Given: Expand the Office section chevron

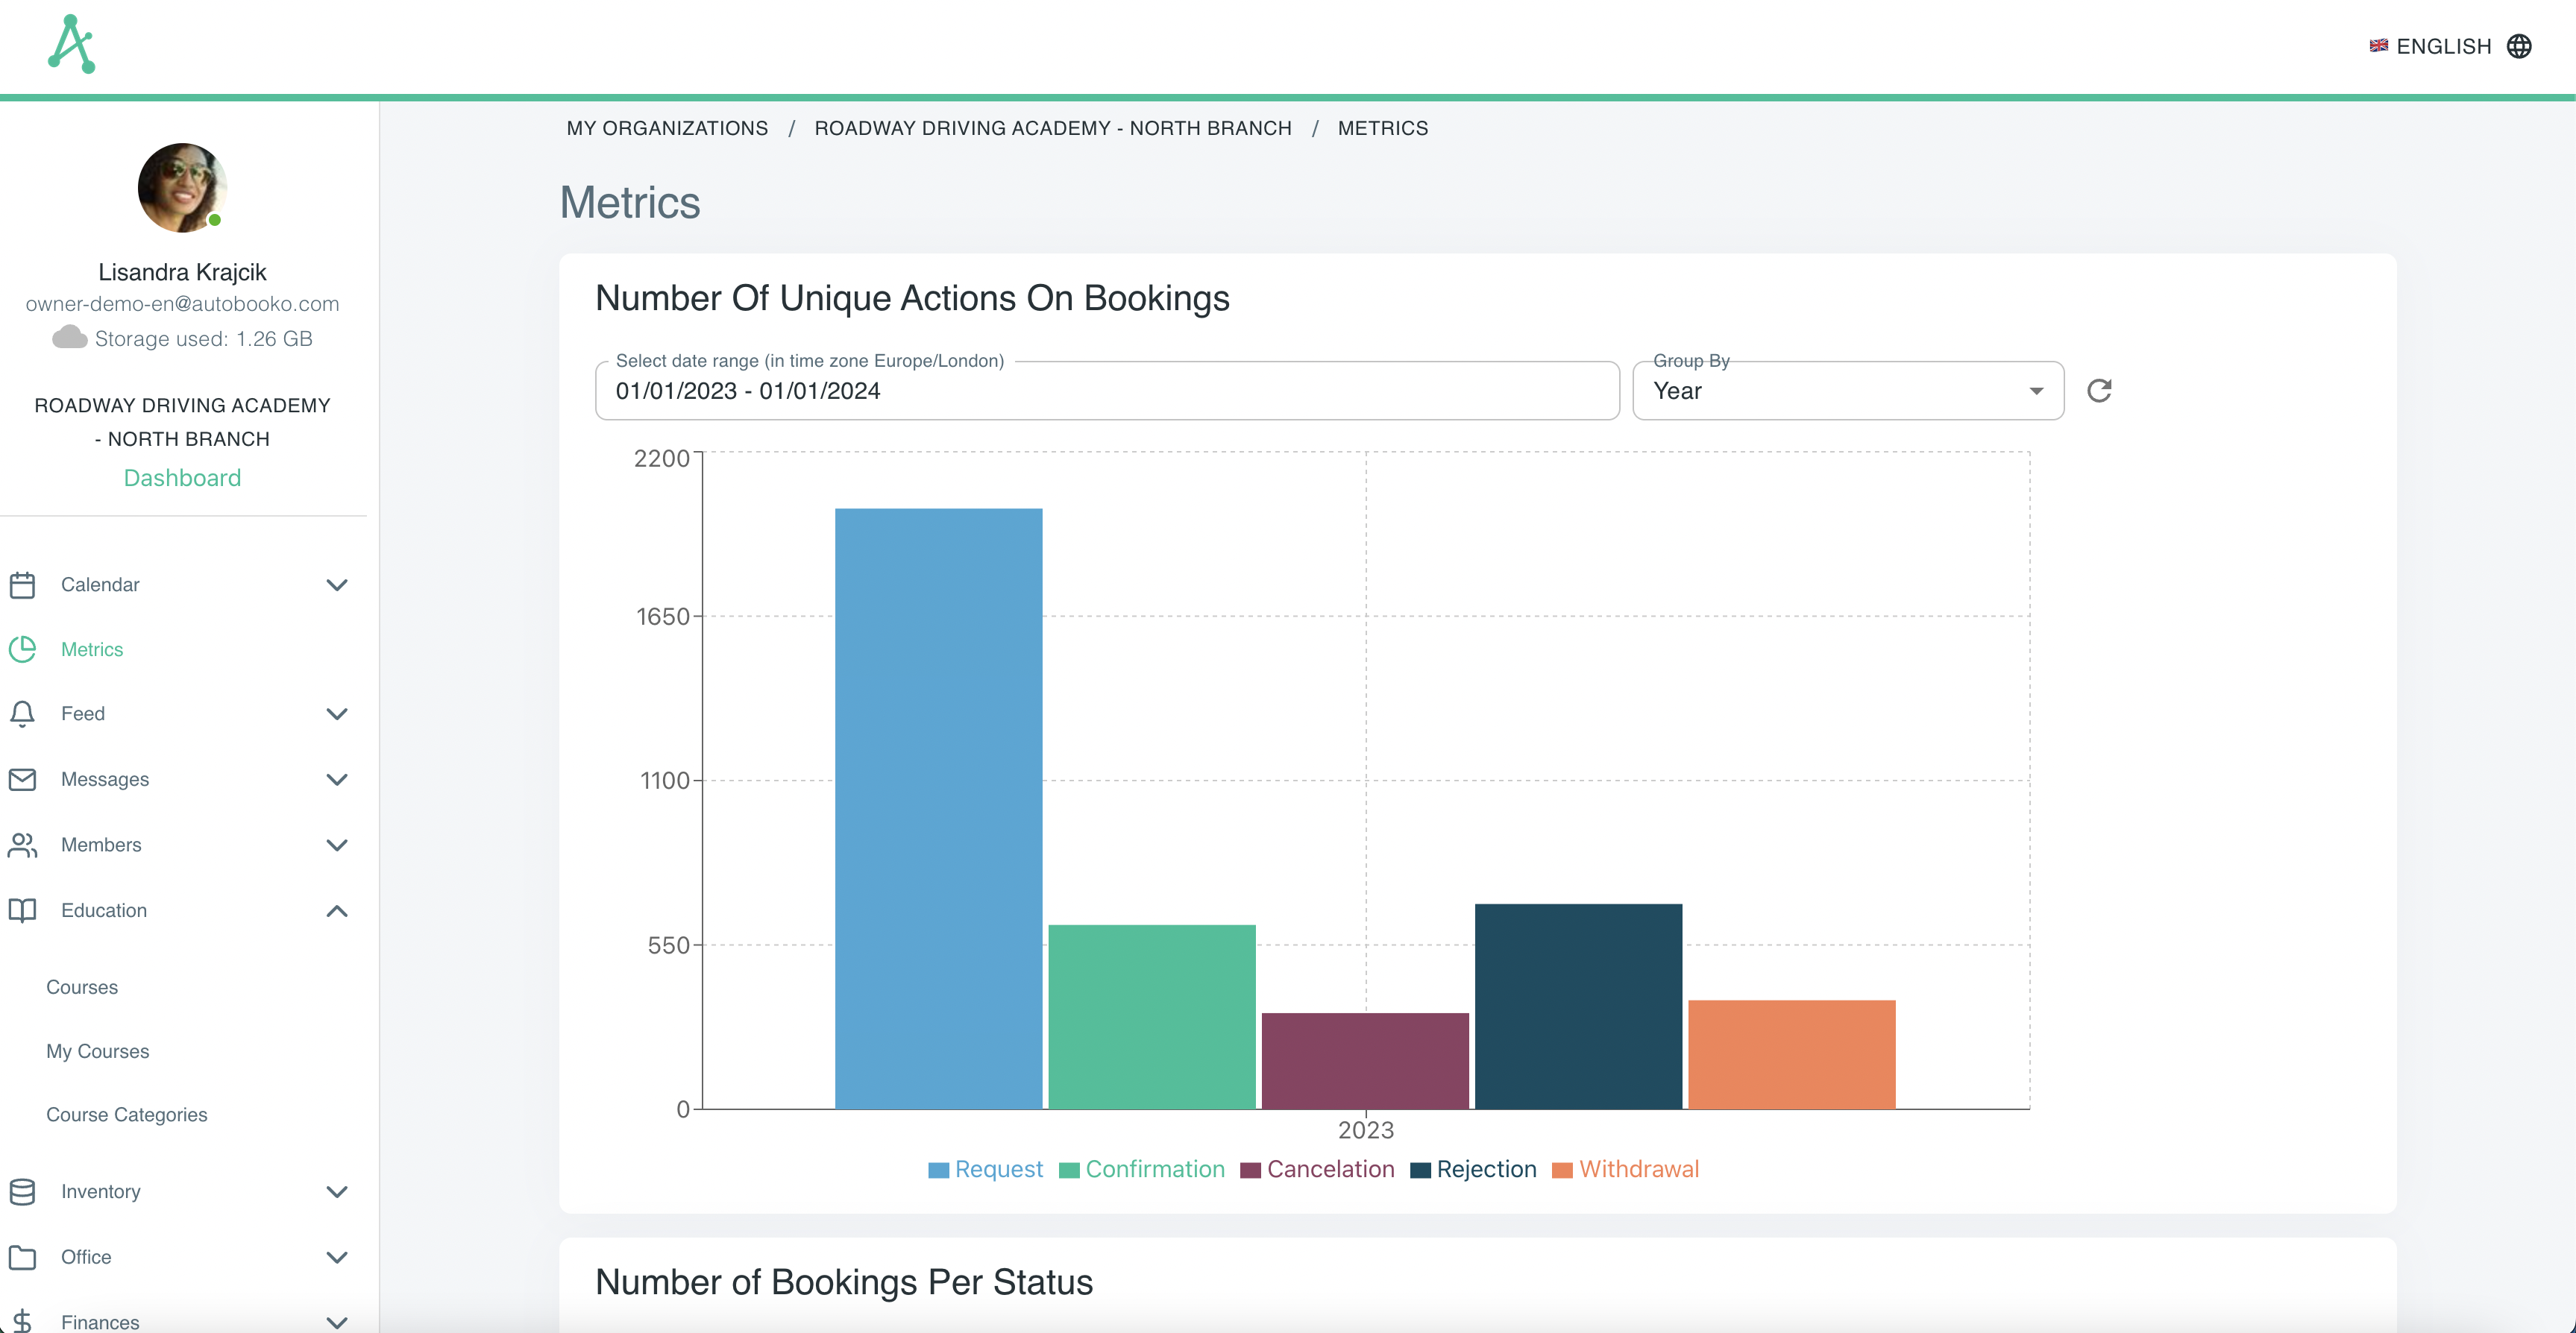Looking at the screenshot, I should [x=337, y=1257].
